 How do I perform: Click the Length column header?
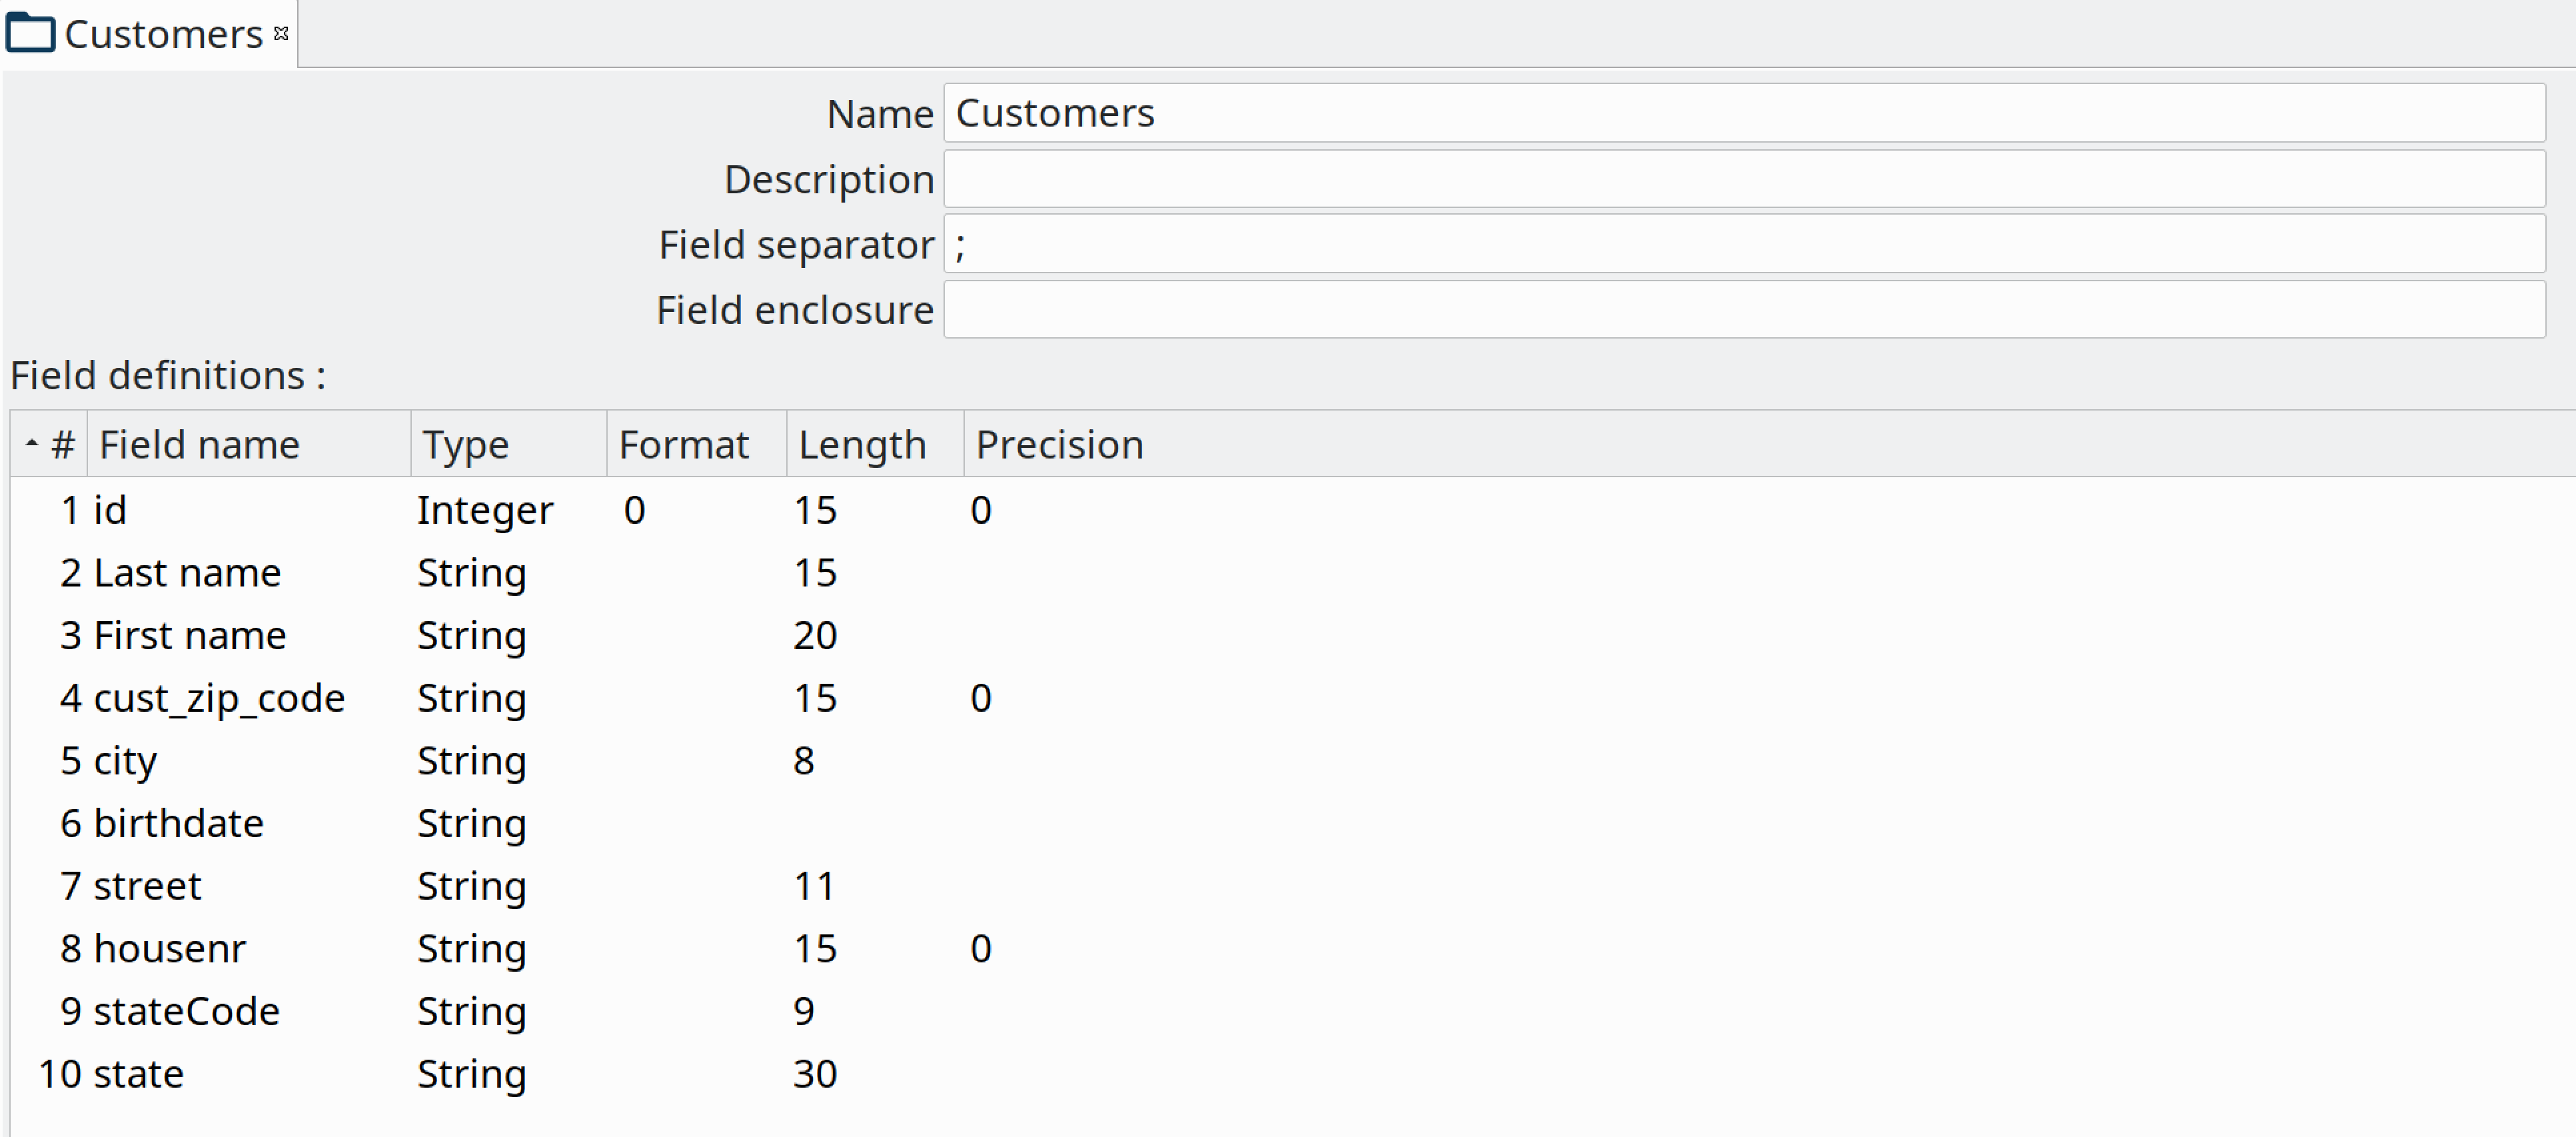[x=862, y=445]
